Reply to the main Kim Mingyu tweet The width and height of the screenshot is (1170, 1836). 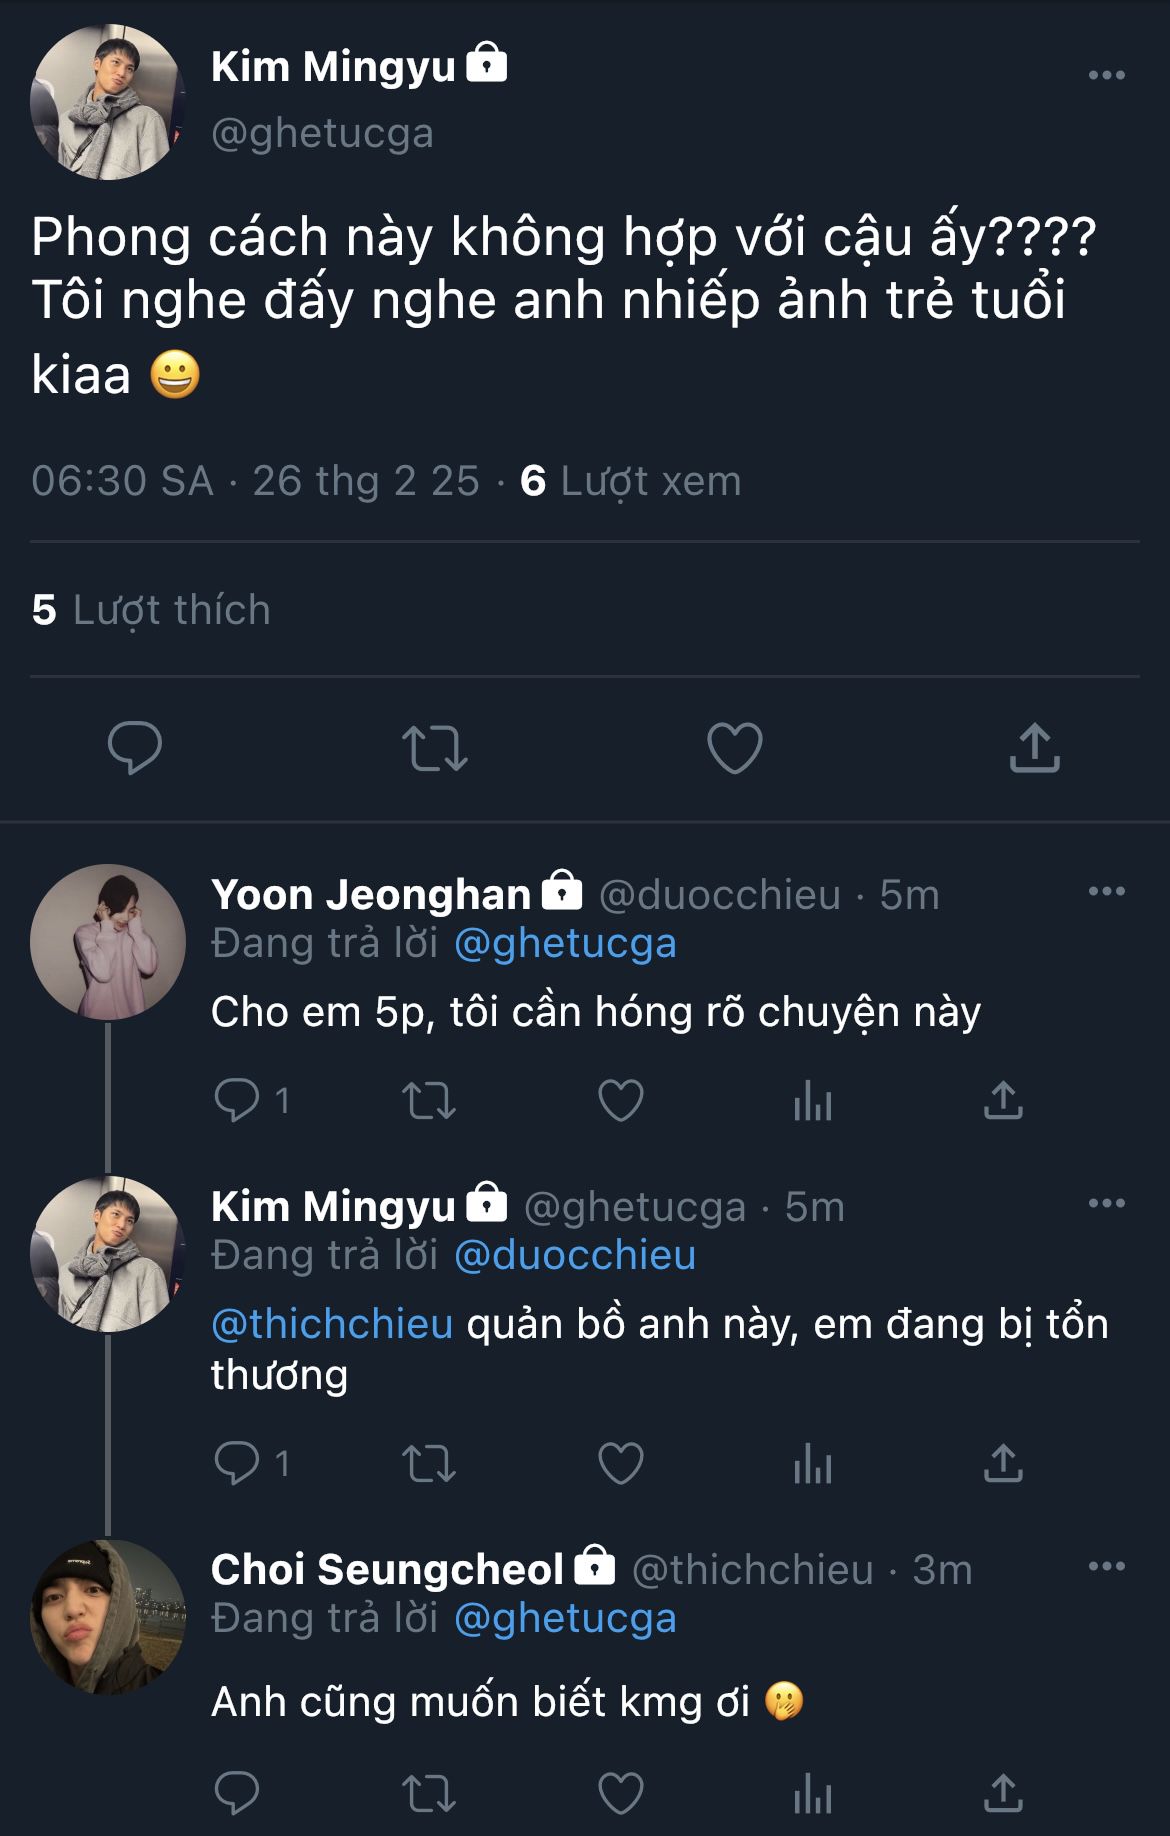[x=134, y=747]
